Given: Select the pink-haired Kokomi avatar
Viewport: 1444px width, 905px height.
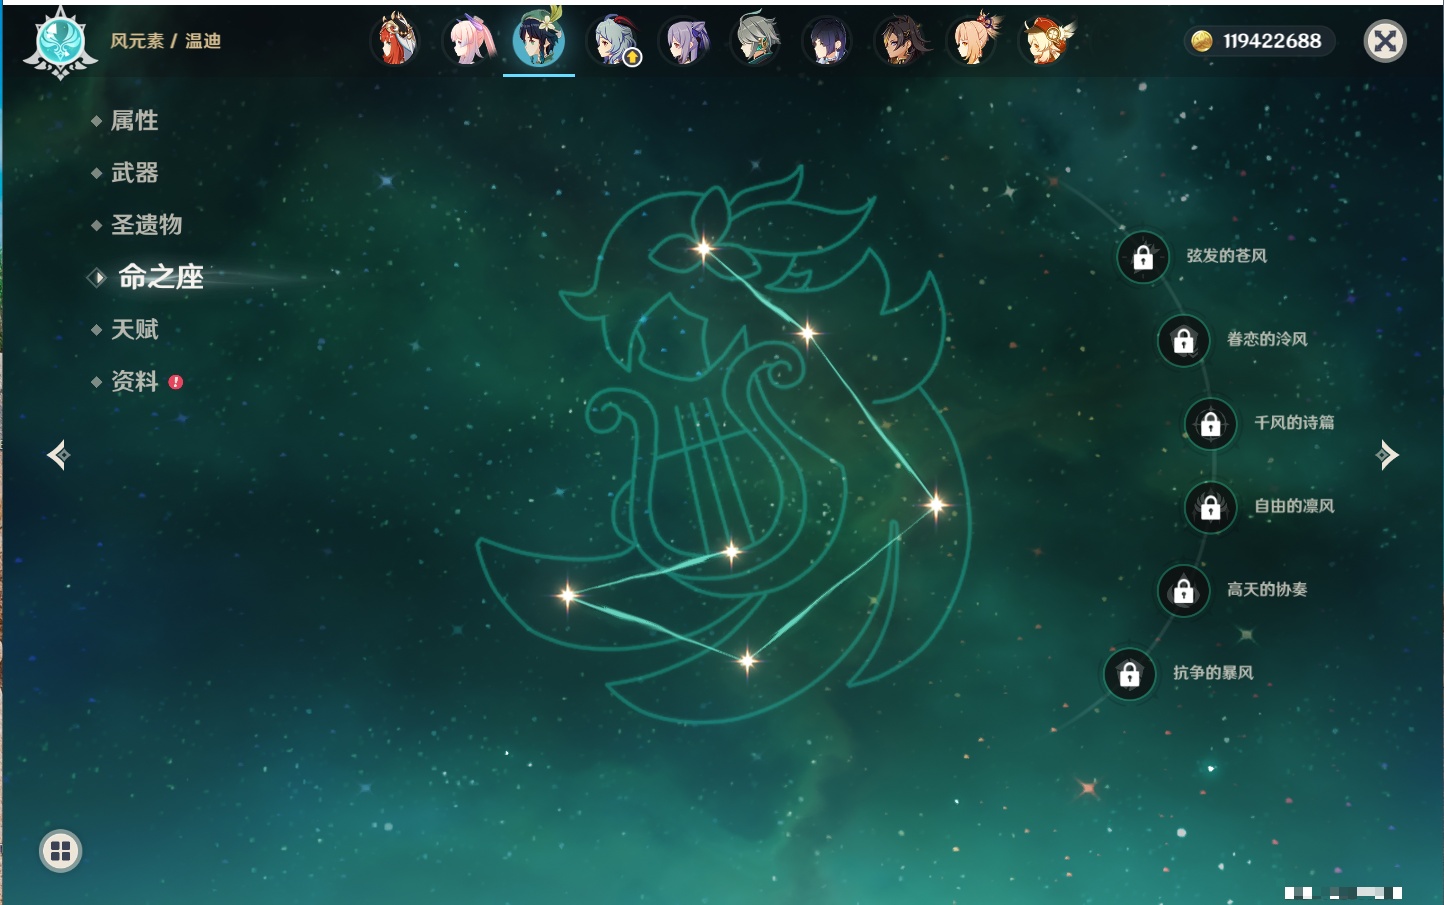Looking at the screenshot, I should coord(468,40).
